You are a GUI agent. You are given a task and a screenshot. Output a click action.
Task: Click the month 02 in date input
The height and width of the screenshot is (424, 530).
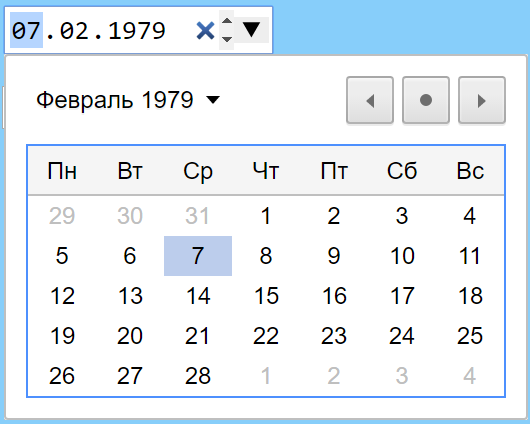[x=76, y=30]
